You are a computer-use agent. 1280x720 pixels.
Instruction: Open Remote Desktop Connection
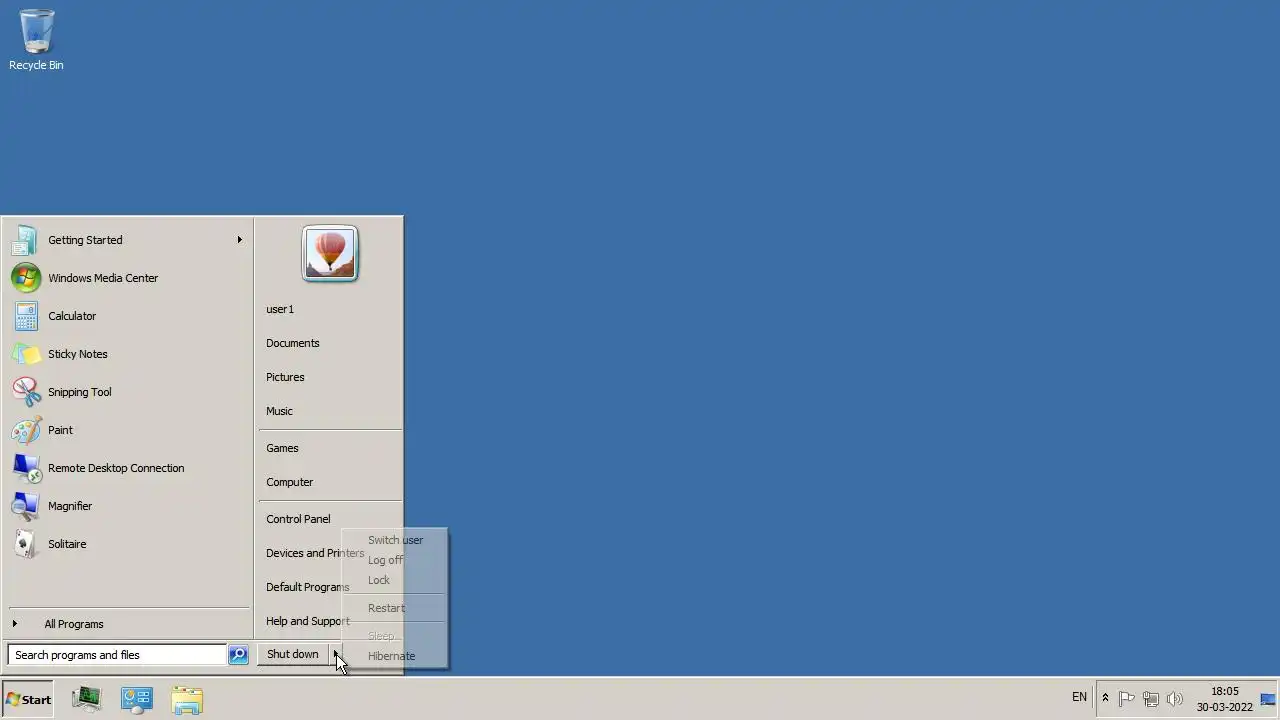pyautogui.click(x=127, y=468)
